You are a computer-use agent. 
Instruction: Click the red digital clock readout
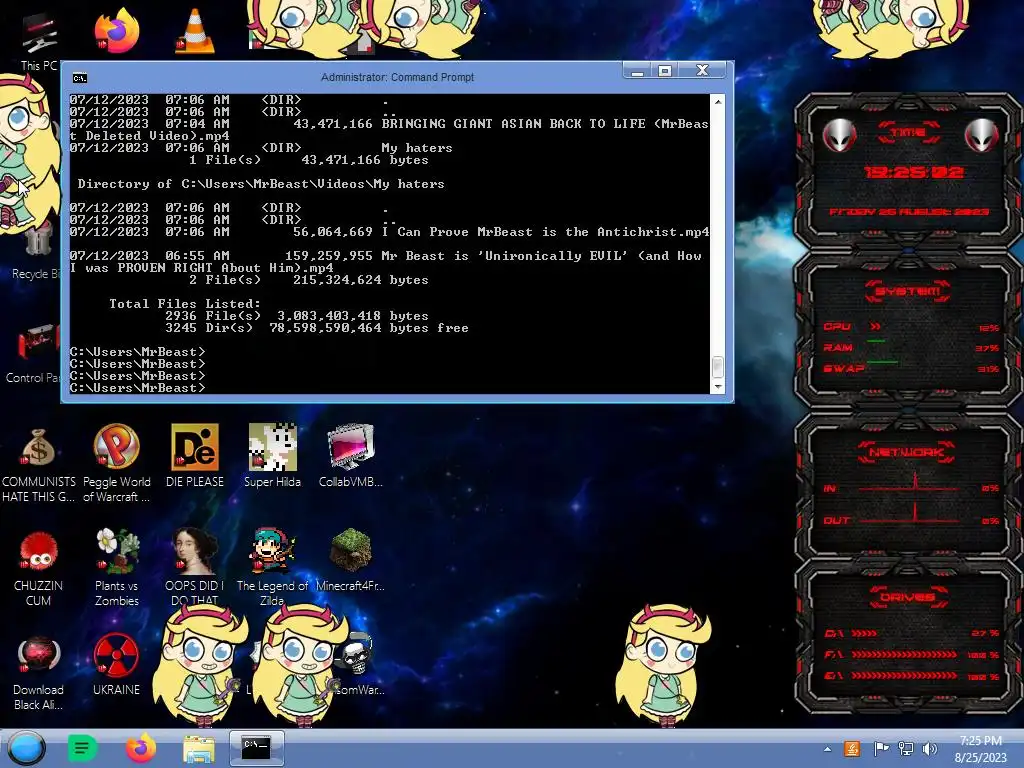[914, 172]
